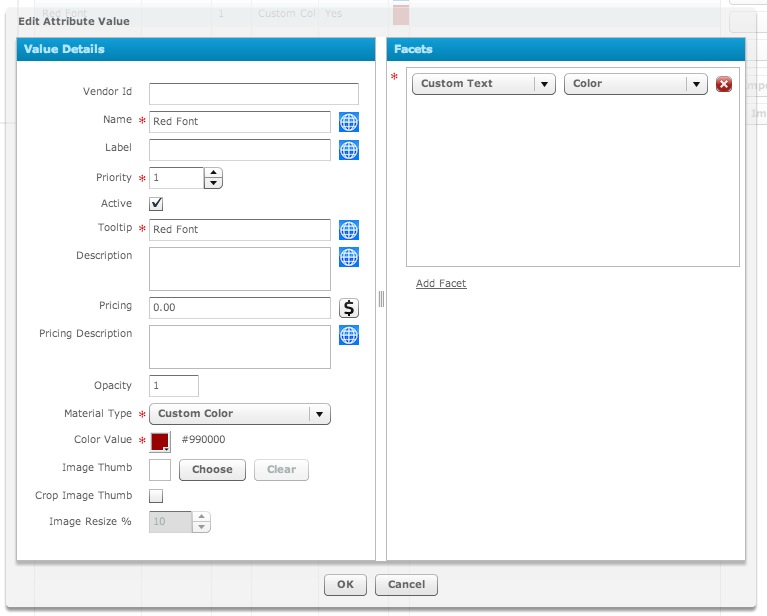This screenshot has width=767, height=616.
Task: Cancel the Edit Attribute Value dialog
Action: [x=406, y=585]
